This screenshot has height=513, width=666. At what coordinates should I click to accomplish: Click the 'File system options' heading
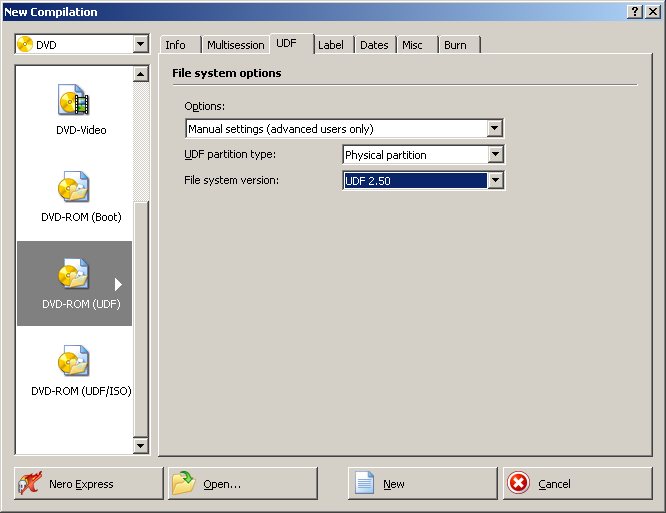point(226,73)
